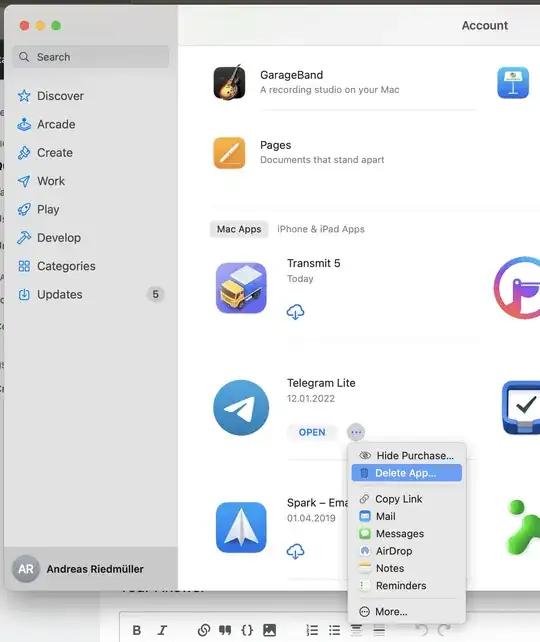Viewport: 540px width, 642px height.
Task: Click the Spark app title
Action: pyautogui.click(x=317, y=503)
